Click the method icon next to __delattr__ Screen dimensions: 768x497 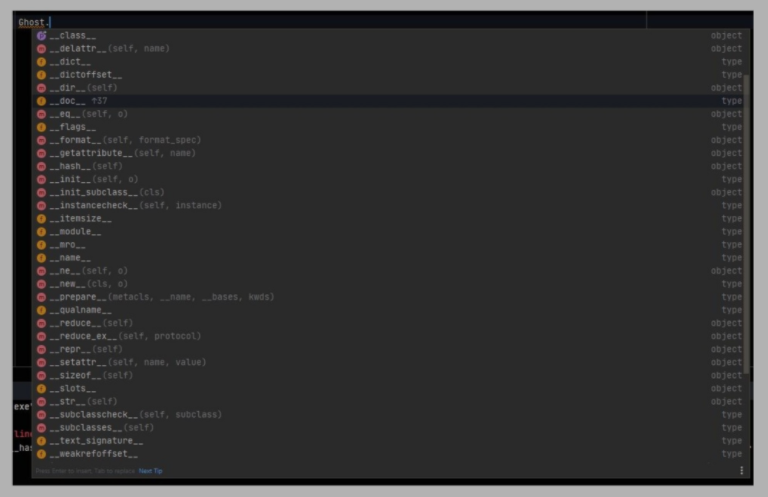41,49
